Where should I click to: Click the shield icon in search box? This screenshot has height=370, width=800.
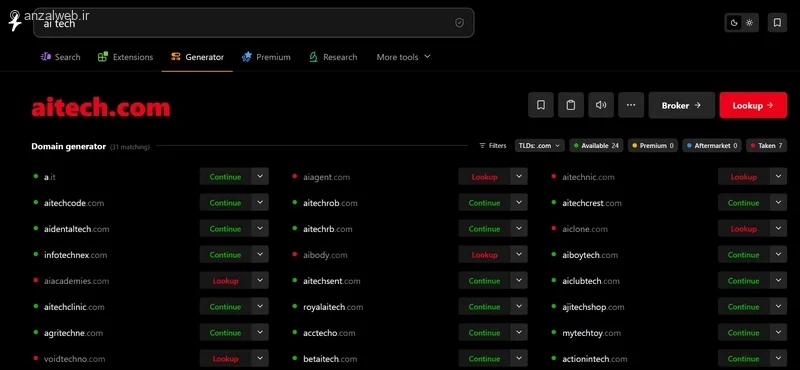[459, 23]
